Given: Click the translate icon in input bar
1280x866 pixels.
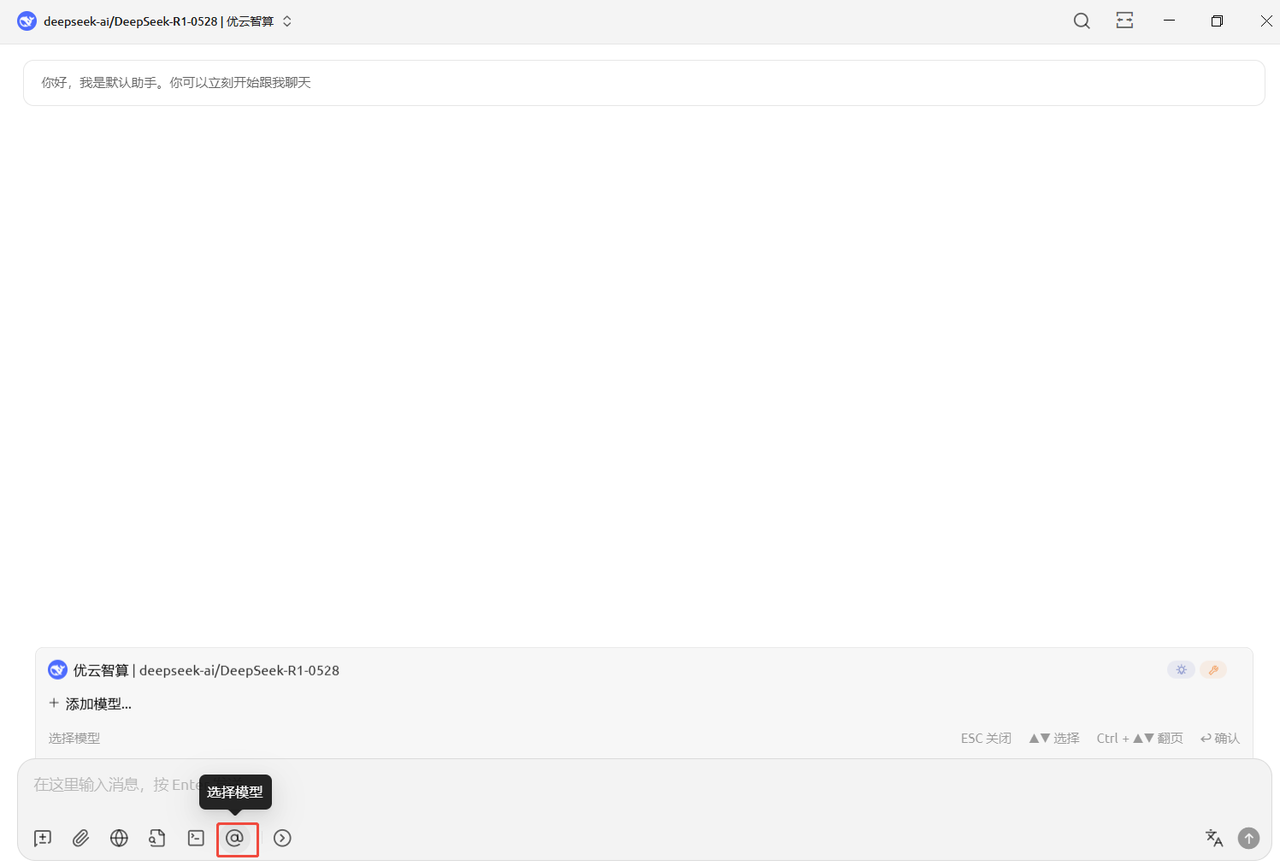Looking at the screenshot, I should coord(1214,838).
